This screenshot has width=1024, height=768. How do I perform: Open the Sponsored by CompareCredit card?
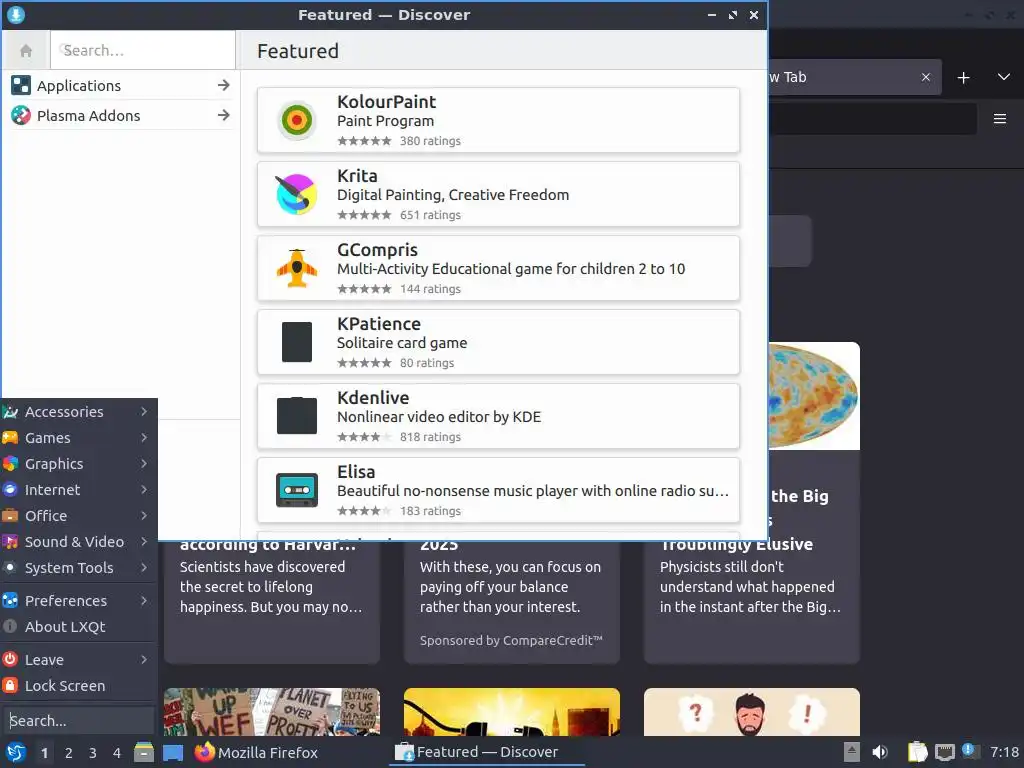[x=511, y=601]
